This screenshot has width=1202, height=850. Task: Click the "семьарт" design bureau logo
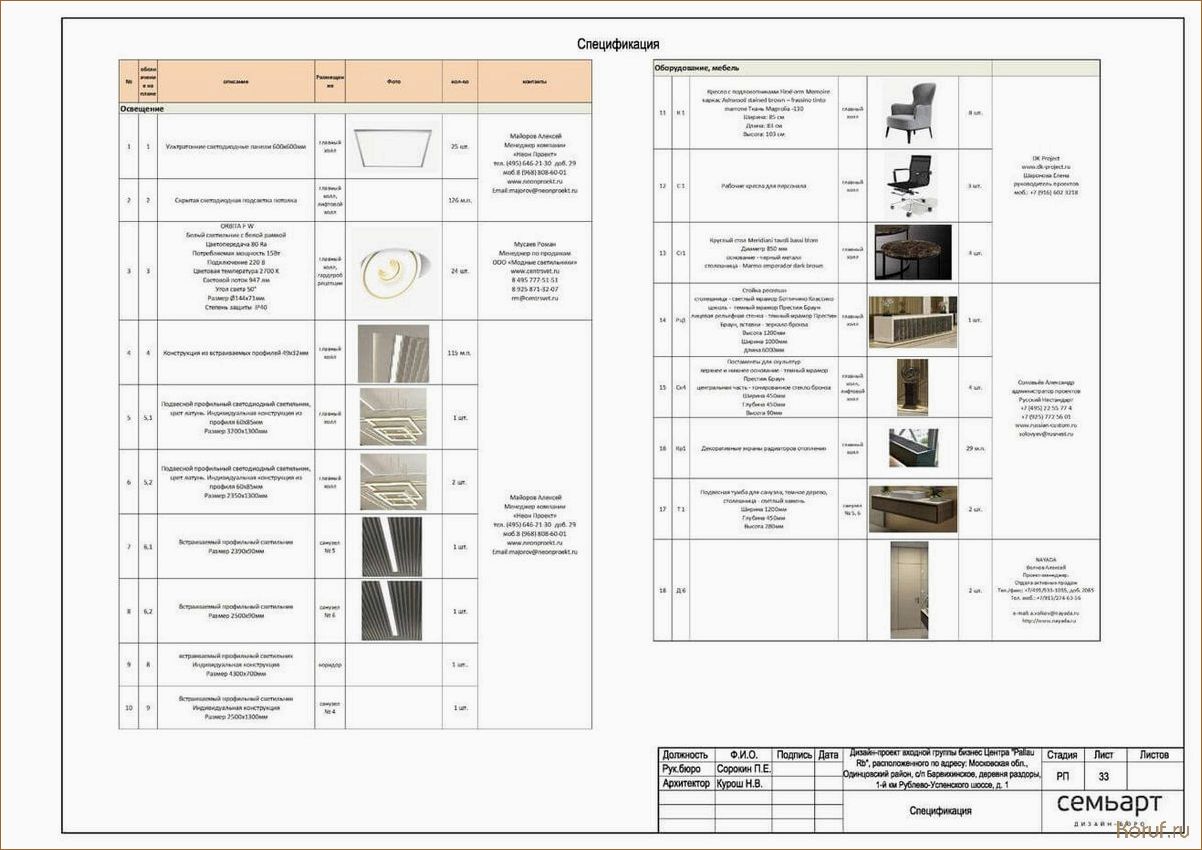(x=1110, y=808)
